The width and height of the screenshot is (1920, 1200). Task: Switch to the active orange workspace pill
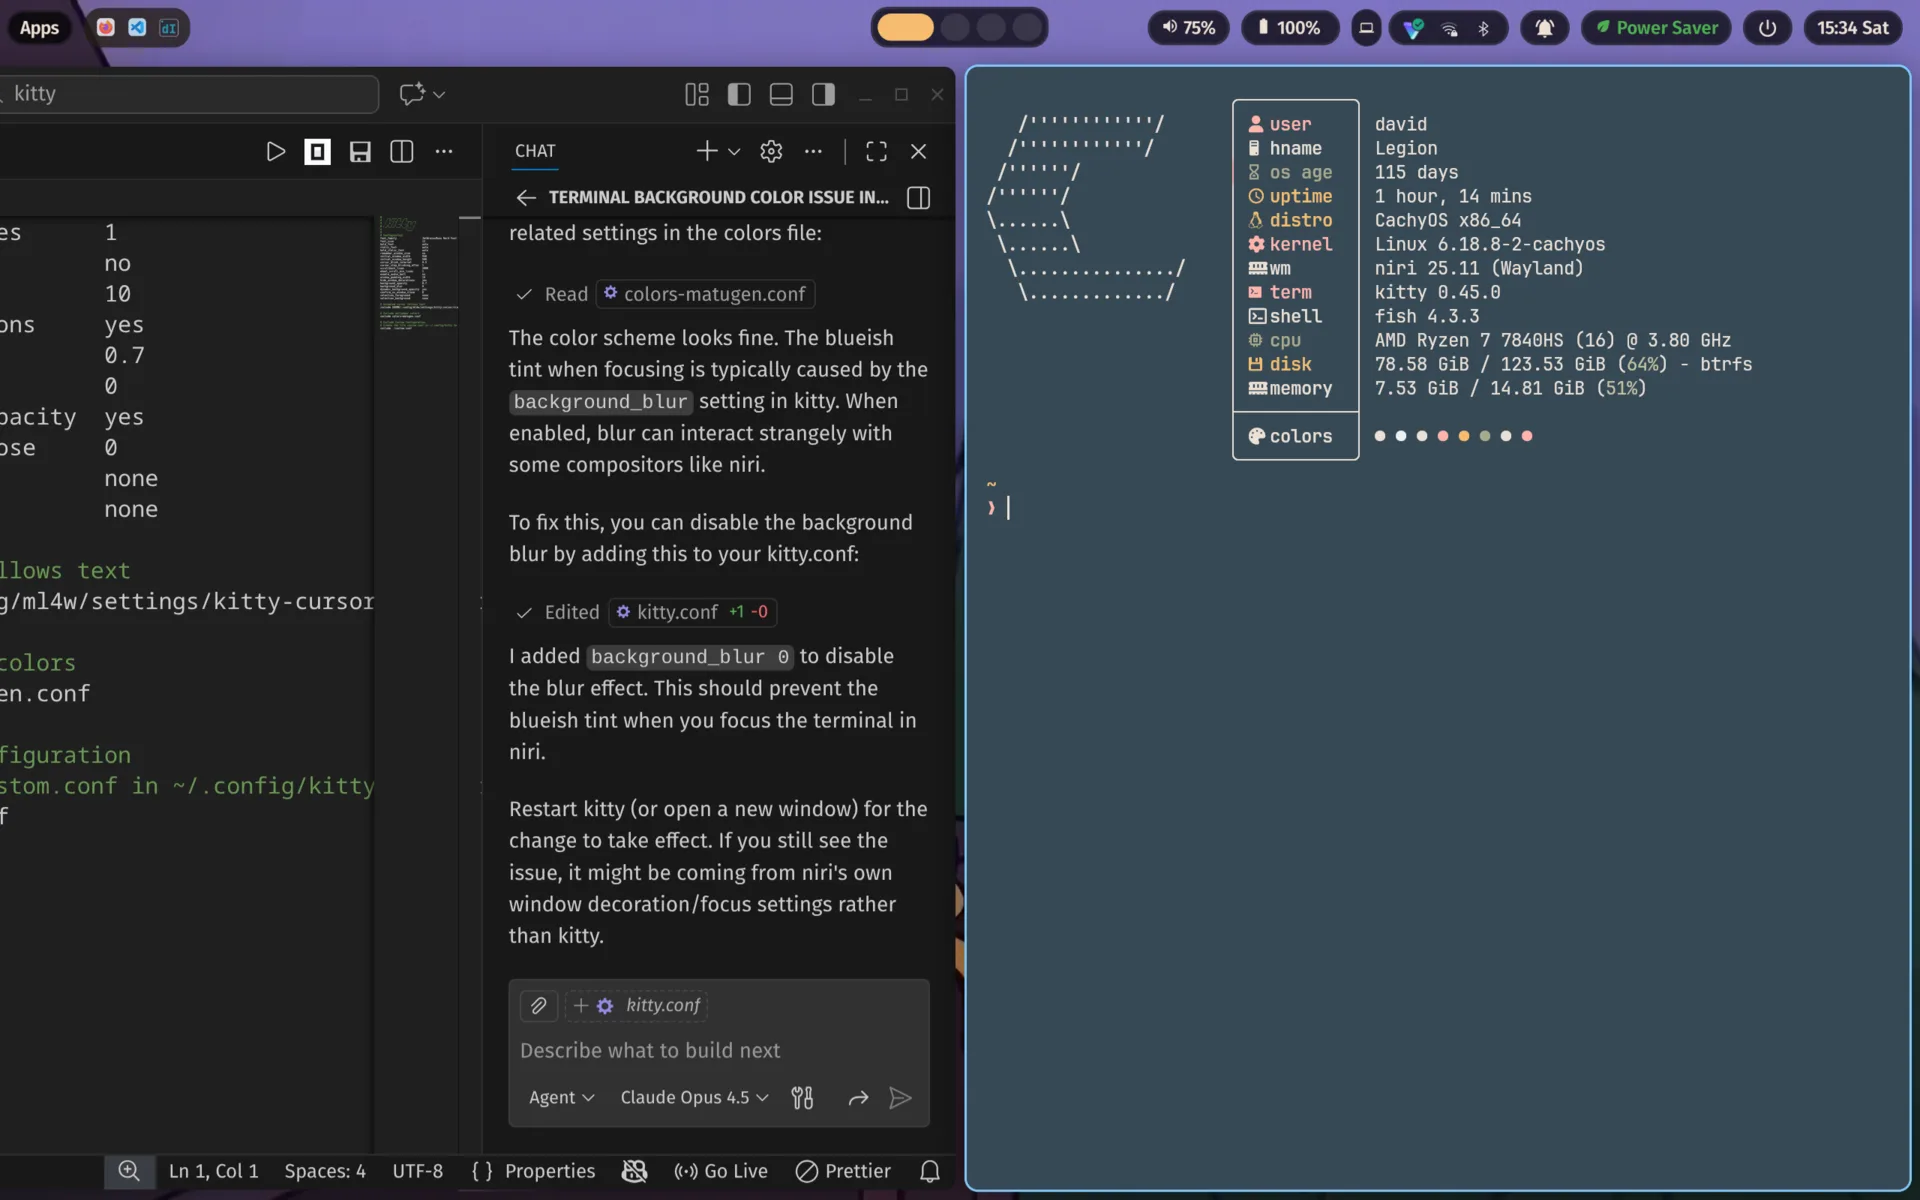[x=905, y=27]
